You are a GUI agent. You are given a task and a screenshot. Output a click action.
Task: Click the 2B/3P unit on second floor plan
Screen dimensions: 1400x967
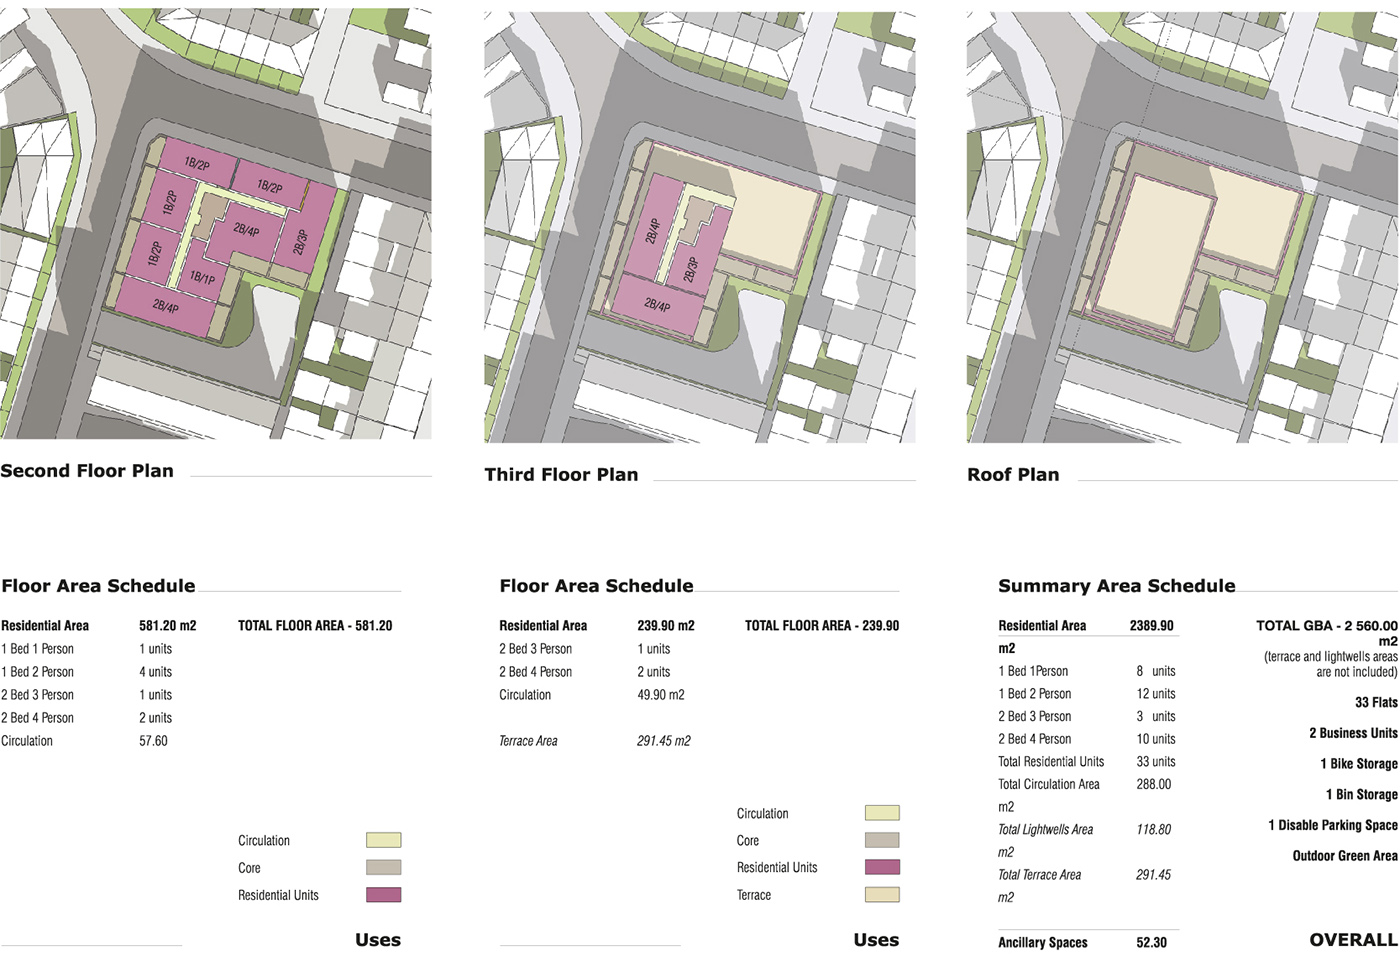(300, 242)
